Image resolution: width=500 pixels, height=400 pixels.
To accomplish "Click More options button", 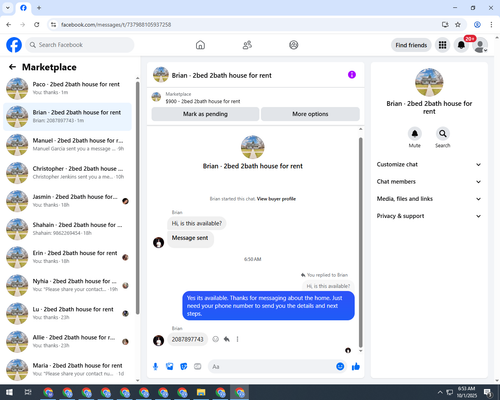I will click(310, 114).
